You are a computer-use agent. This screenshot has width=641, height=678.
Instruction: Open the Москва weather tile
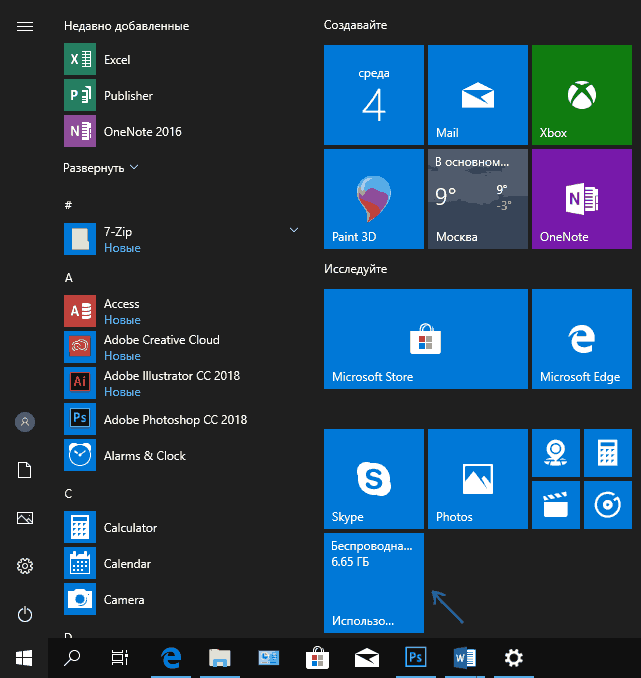(x=478, y=199)
